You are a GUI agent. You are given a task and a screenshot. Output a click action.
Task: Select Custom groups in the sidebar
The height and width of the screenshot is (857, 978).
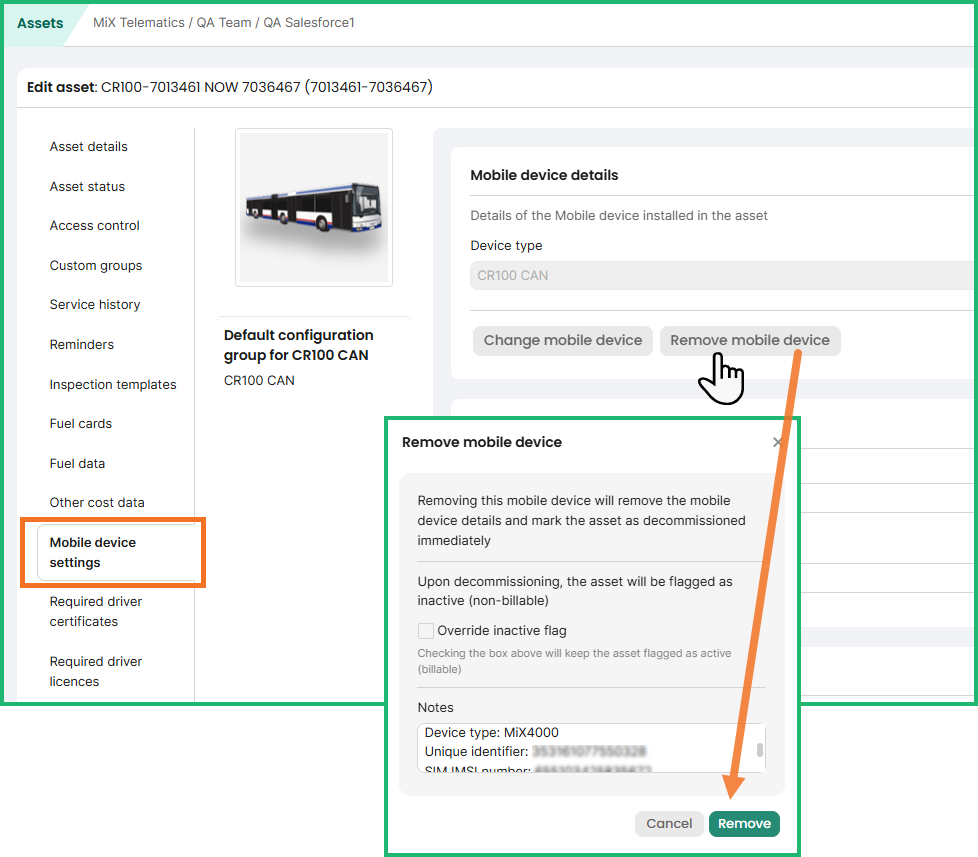pyautogui.click(x=96, y=266)
